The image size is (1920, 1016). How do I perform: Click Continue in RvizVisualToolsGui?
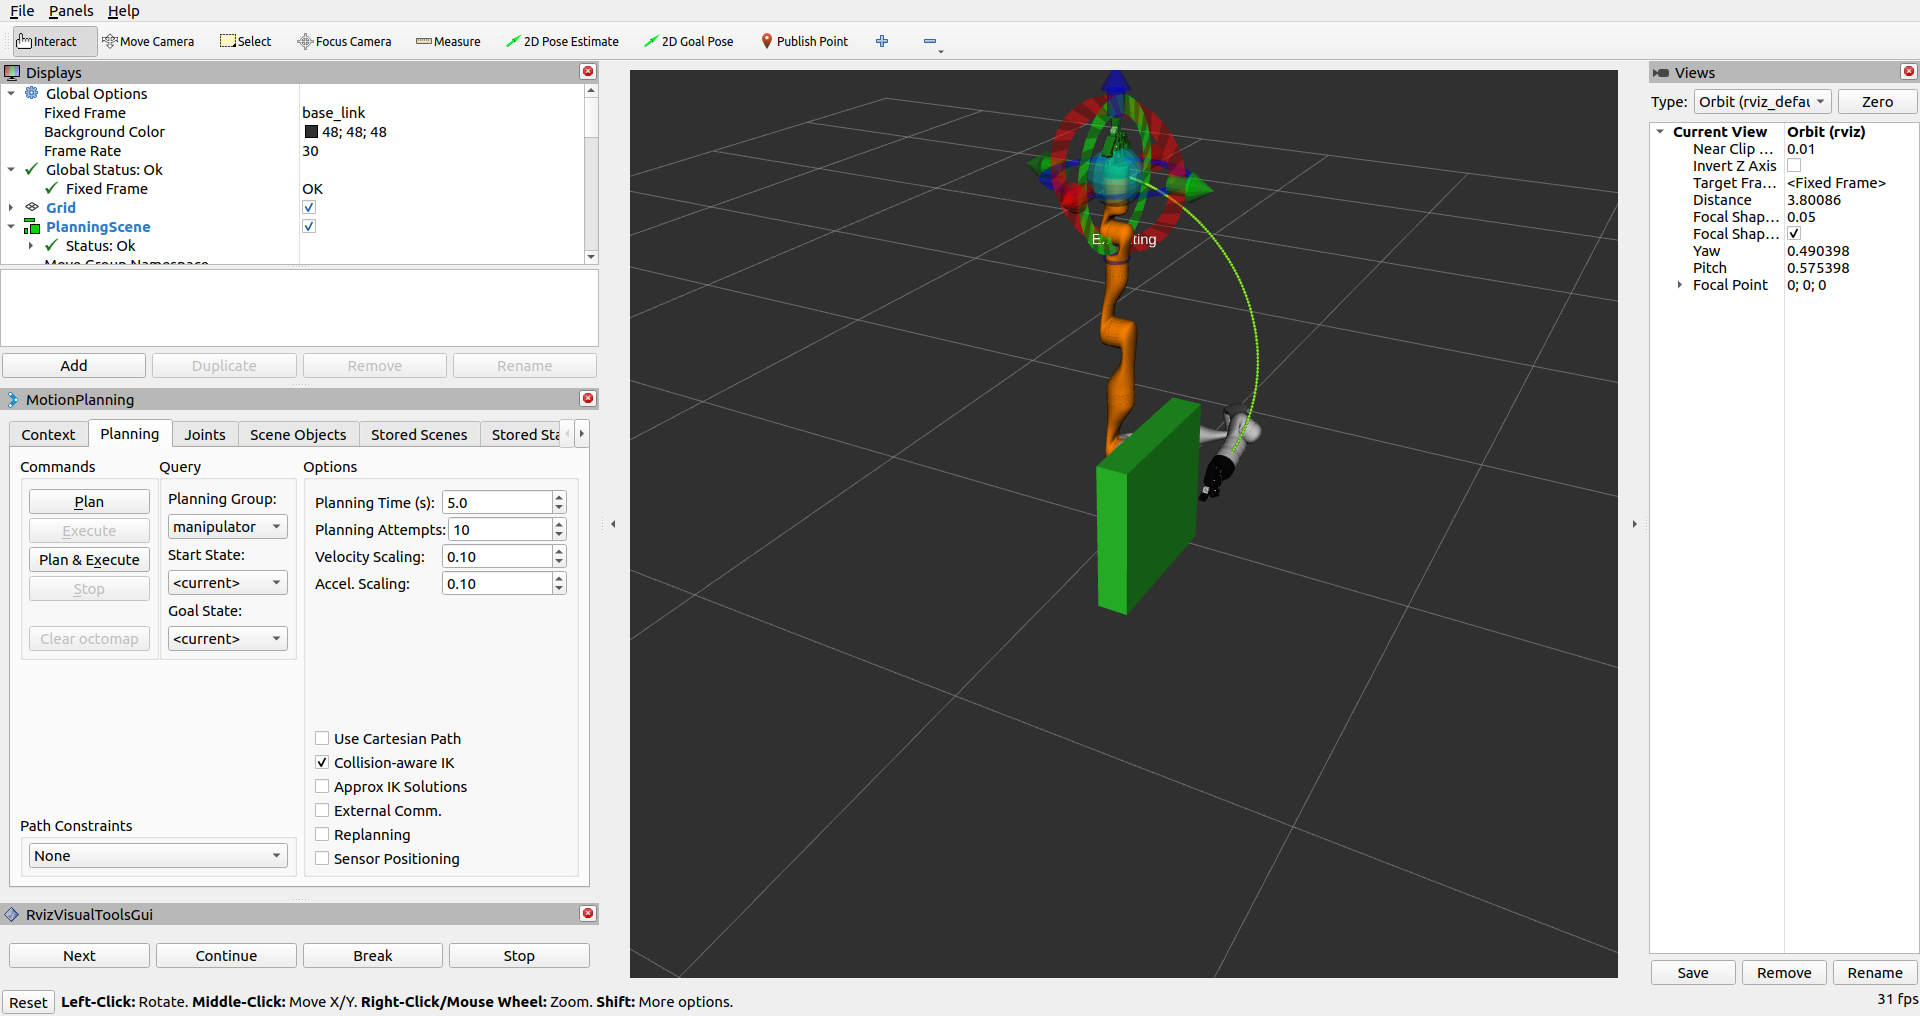click(x=226, y=956)
